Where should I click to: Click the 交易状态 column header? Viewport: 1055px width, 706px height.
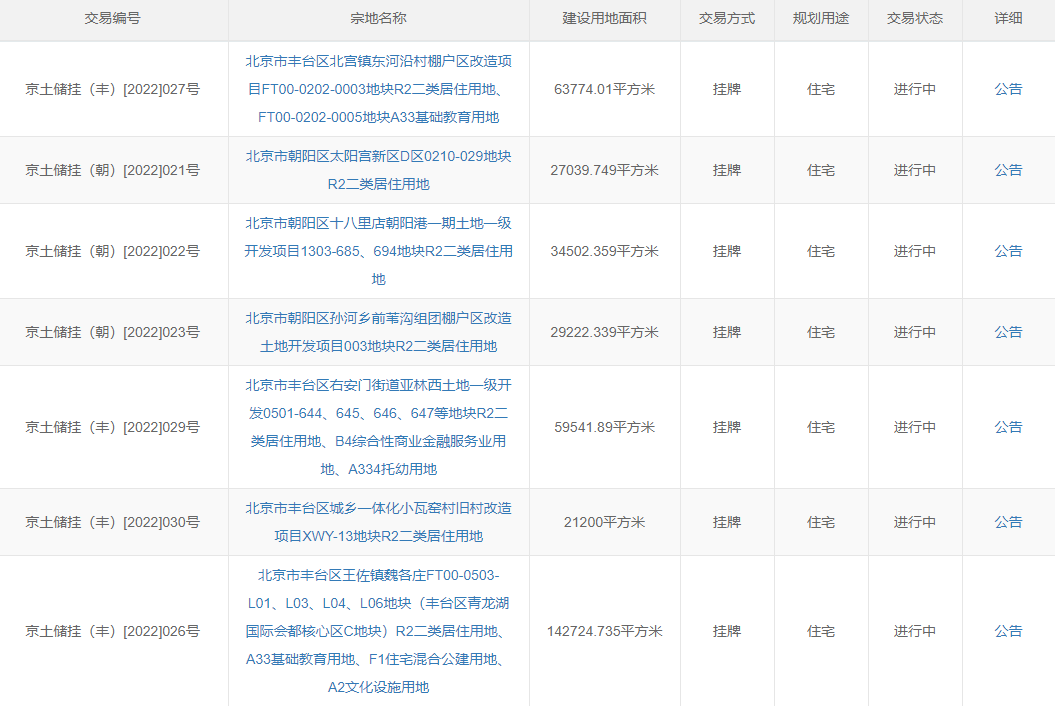click(914, 19)
